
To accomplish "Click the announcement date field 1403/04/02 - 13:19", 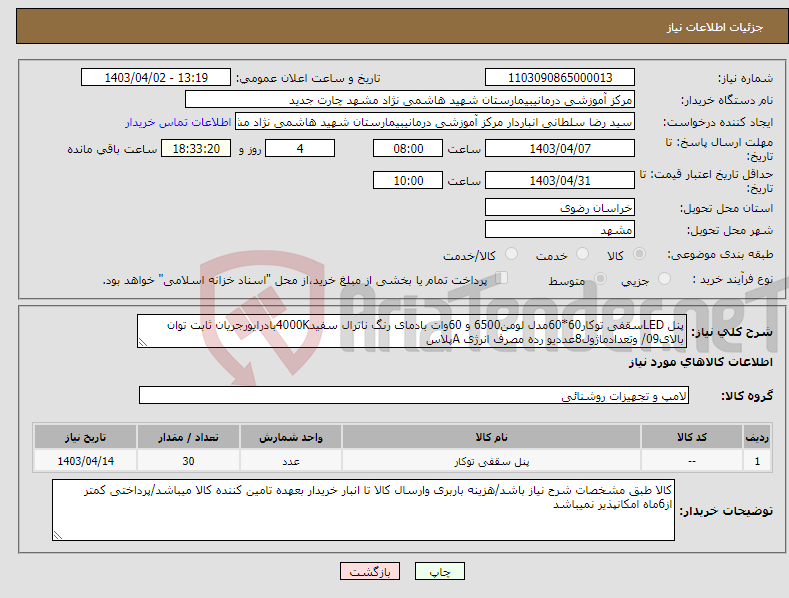I will tap(156, 78).
